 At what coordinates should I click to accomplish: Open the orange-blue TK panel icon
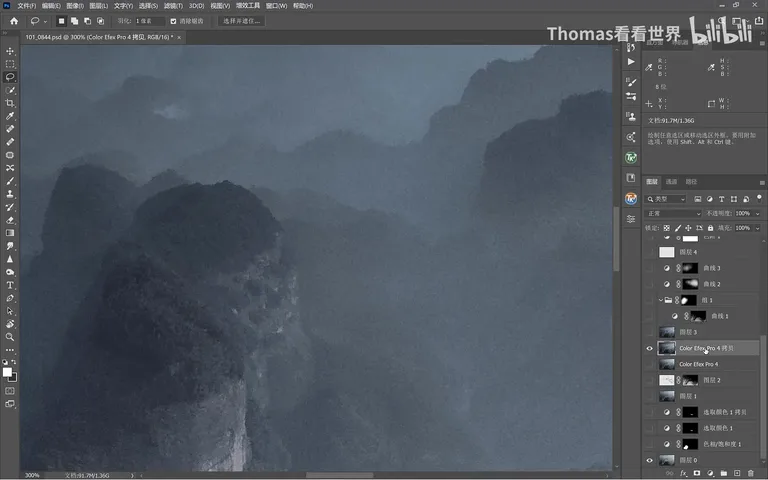point(631,198)
